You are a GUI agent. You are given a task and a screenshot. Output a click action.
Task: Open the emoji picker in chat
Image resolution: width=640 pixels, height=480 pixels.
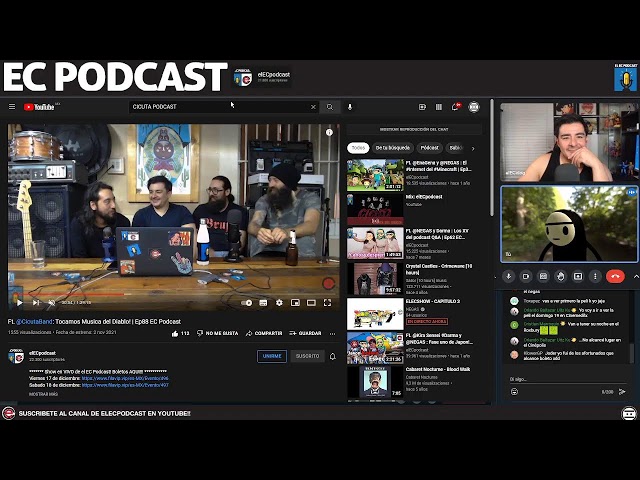click(x=514, y=392)
